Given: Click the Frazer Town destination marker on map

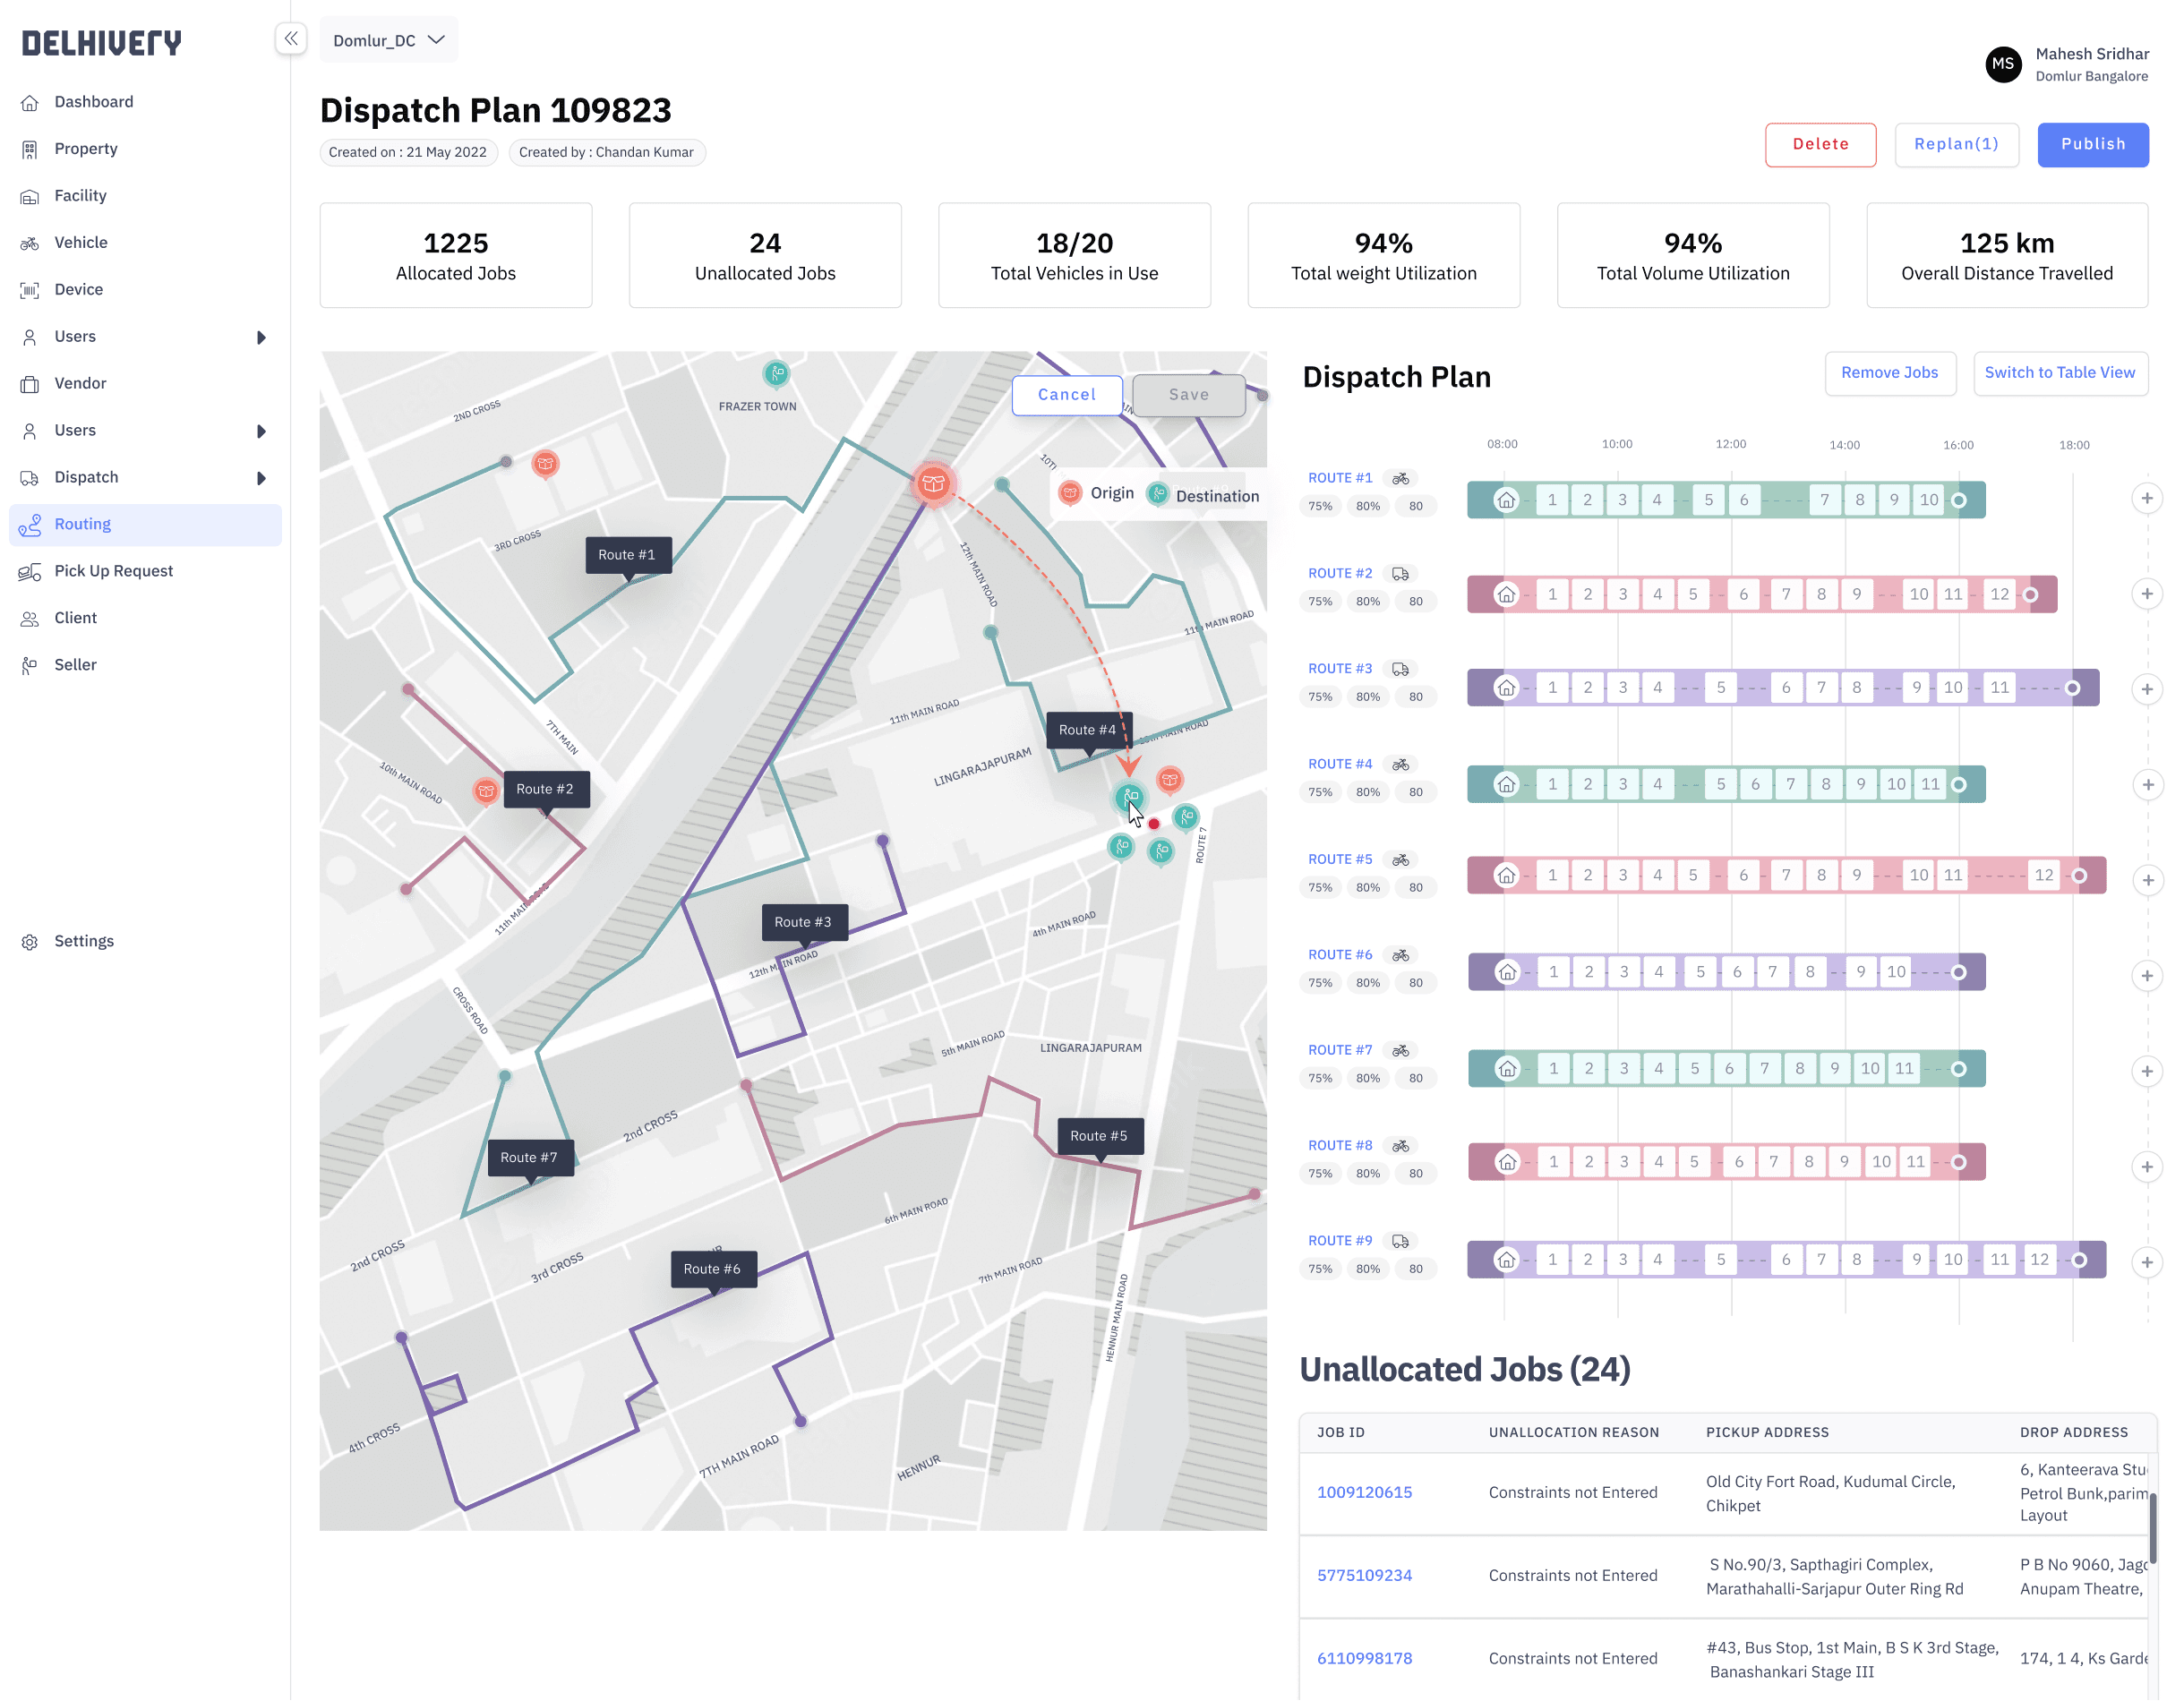Looking at the screenshot, I should (776, 374).
